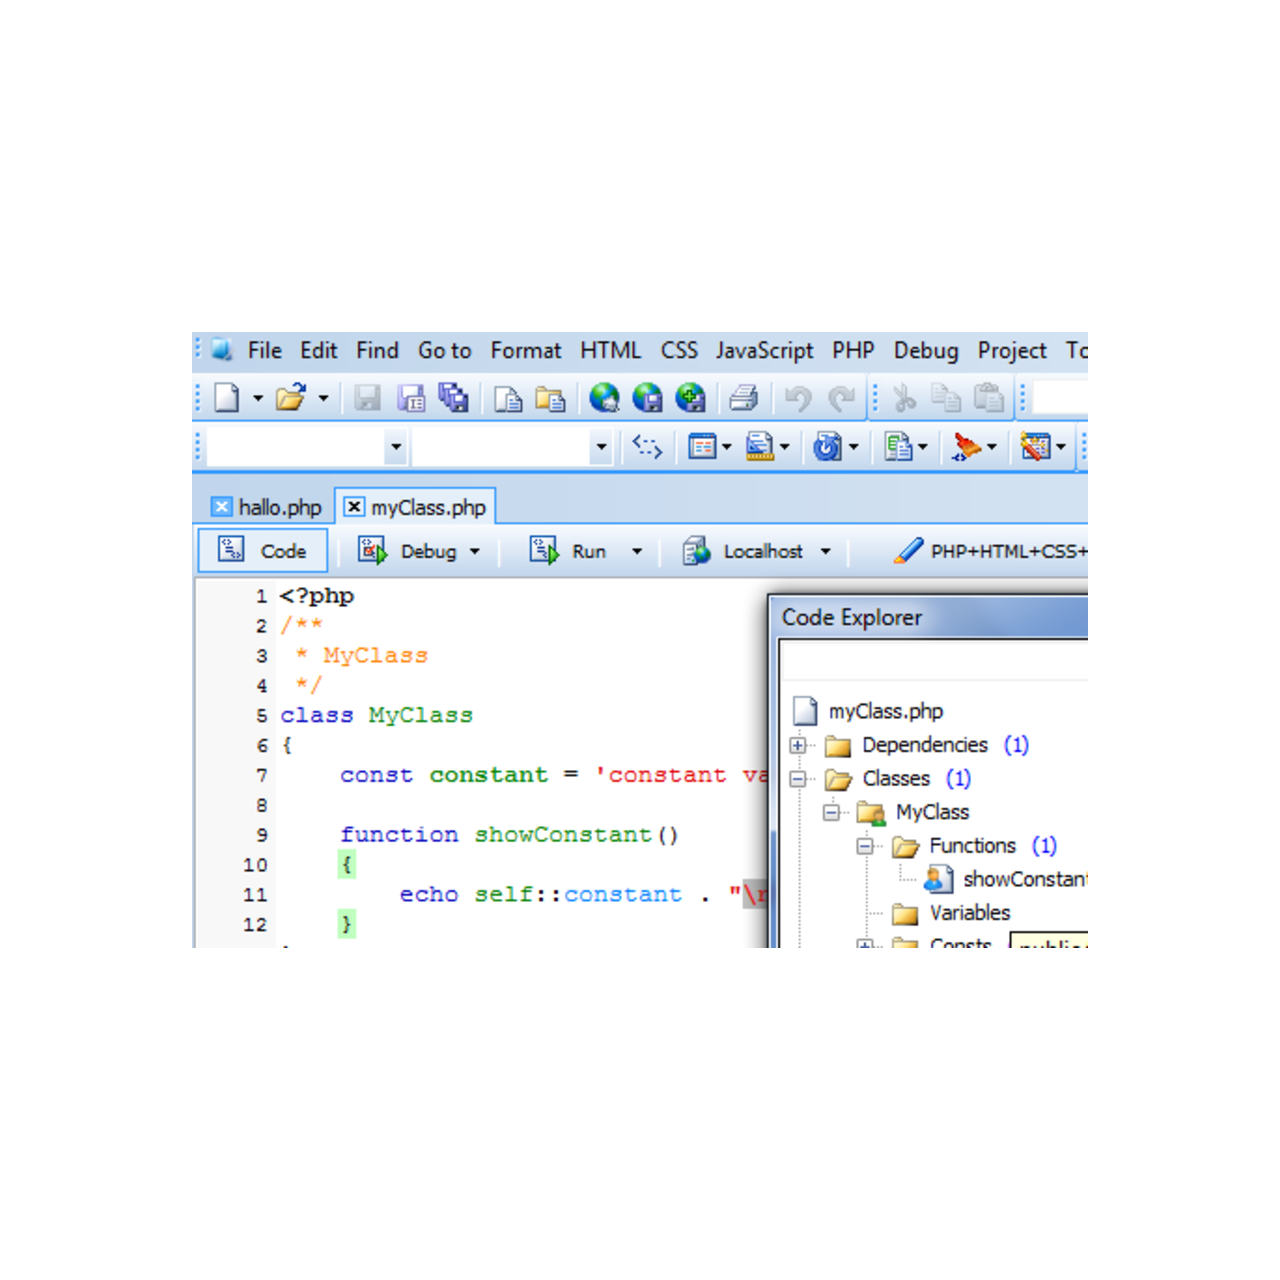Open the Run dropdown arrow

click(637, 551)
